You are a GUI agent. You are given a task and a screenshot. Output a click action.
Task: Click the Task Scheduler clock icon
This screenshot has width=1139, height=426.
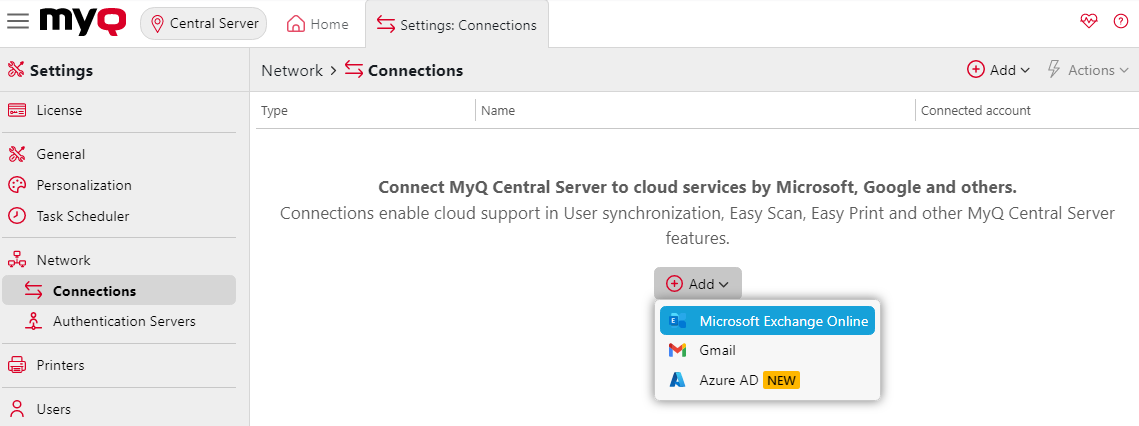coord(16,216)
